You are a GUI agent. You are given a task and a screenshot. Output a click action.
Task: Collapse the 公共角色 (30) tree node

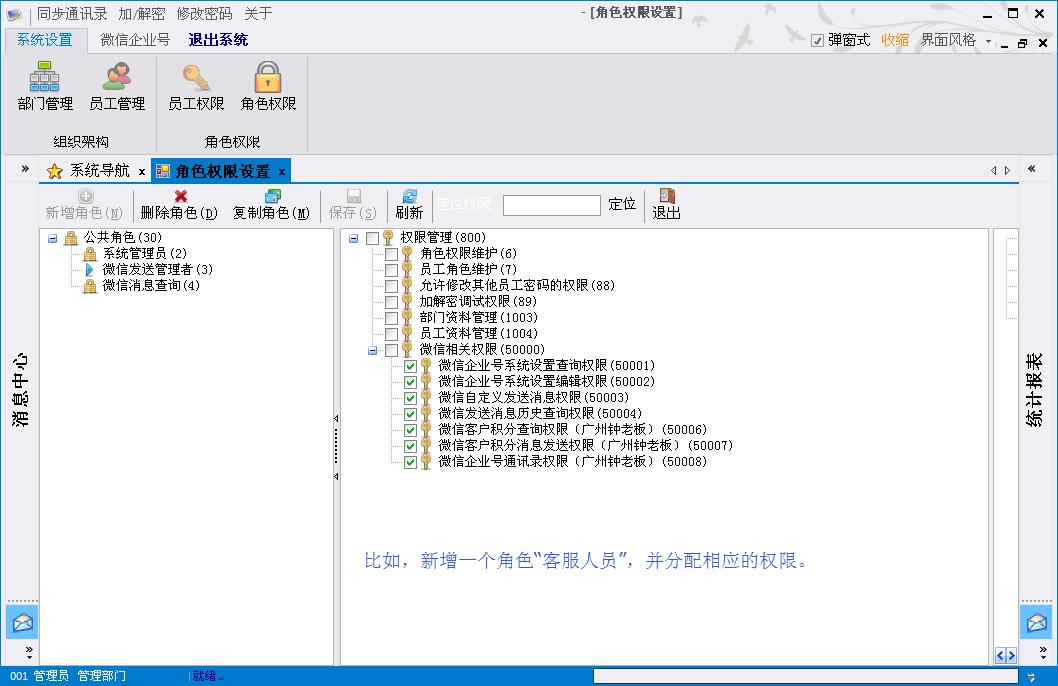point(52,238)
